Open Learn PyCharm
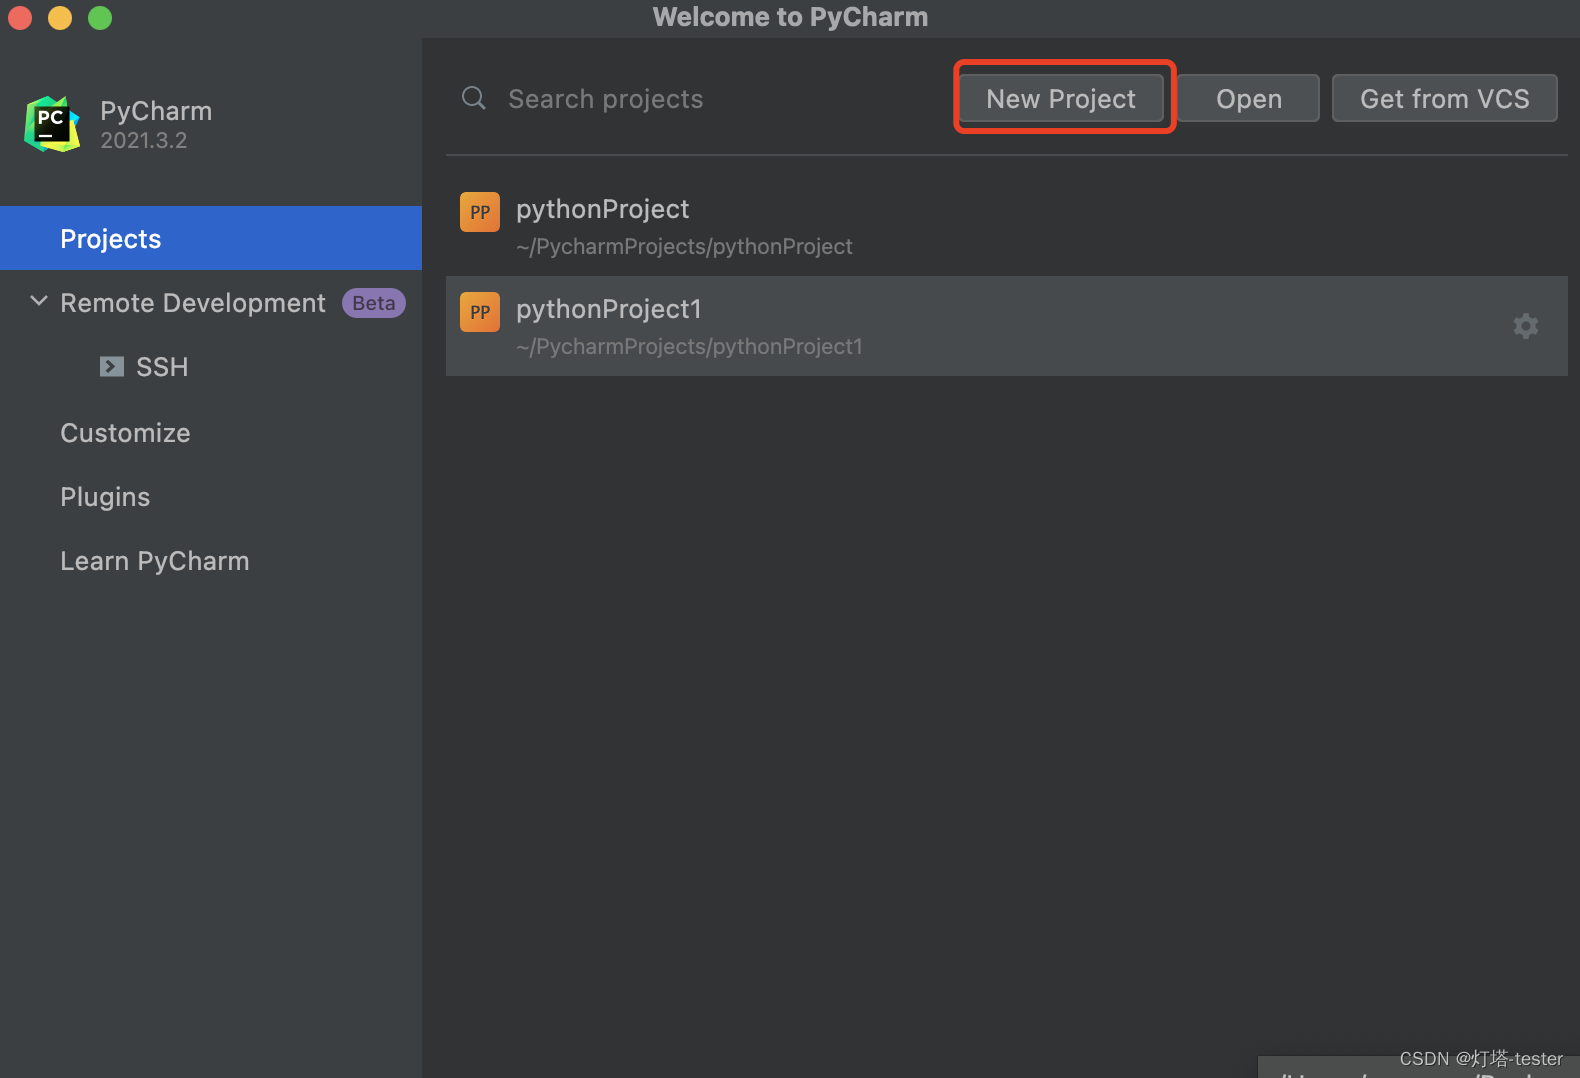This screenshot has height=1078, width=1580. 155,561
